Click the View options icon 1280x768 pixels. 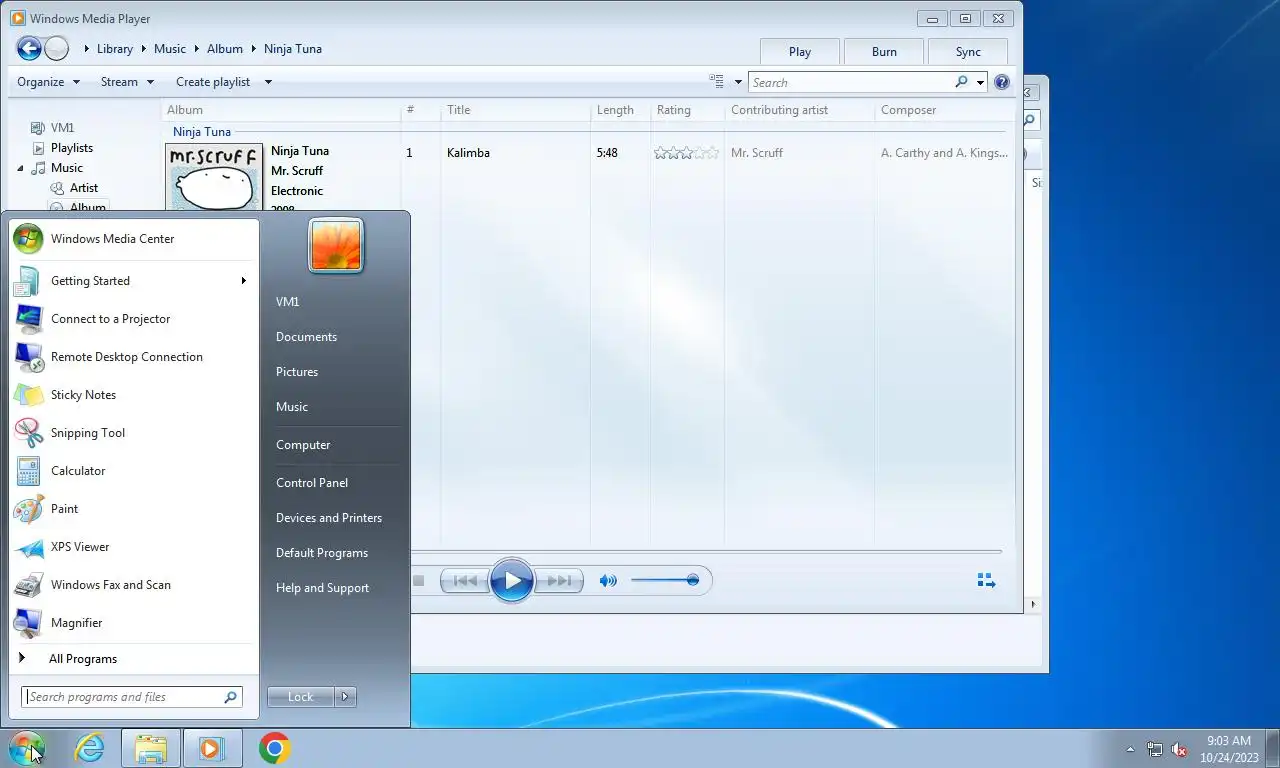pyautogui.click(x=717, y=82)
